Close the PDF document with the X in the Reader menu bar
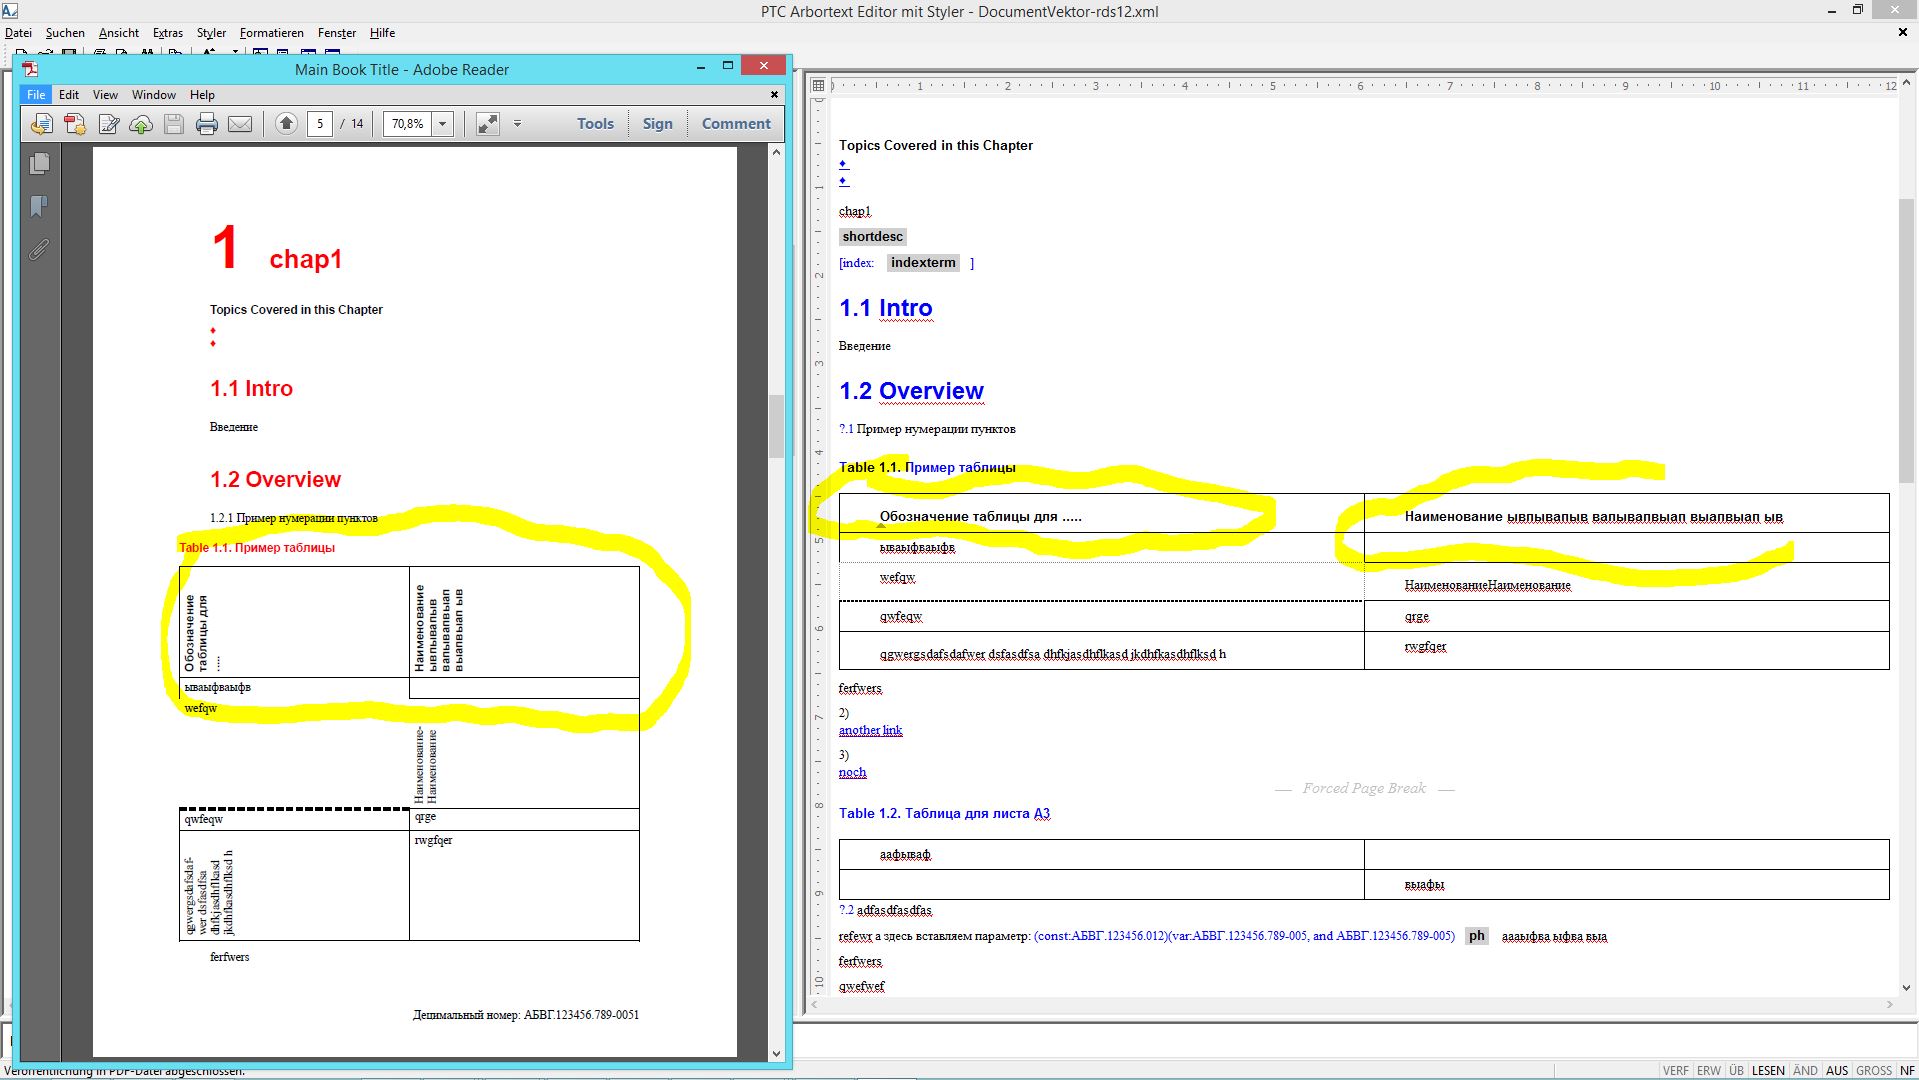 click(x=774, y=95)
